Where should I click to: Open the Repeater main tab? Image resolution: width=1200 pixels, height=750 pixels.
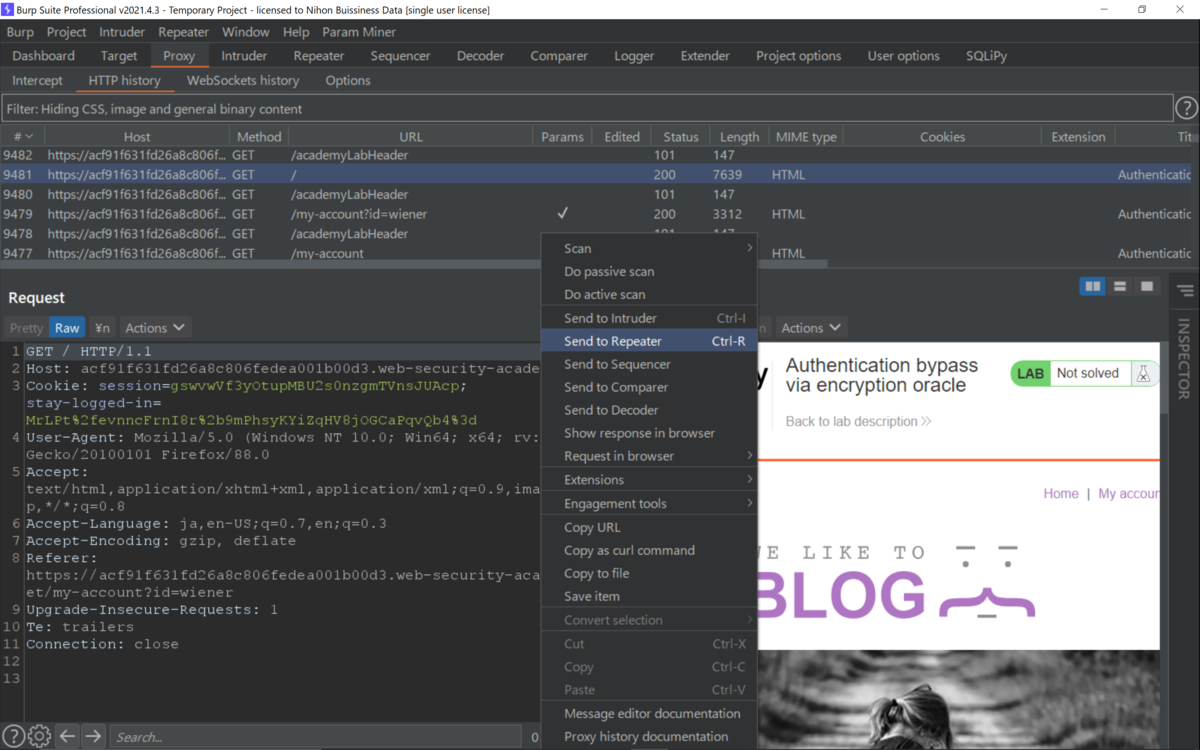coord(319,56)
